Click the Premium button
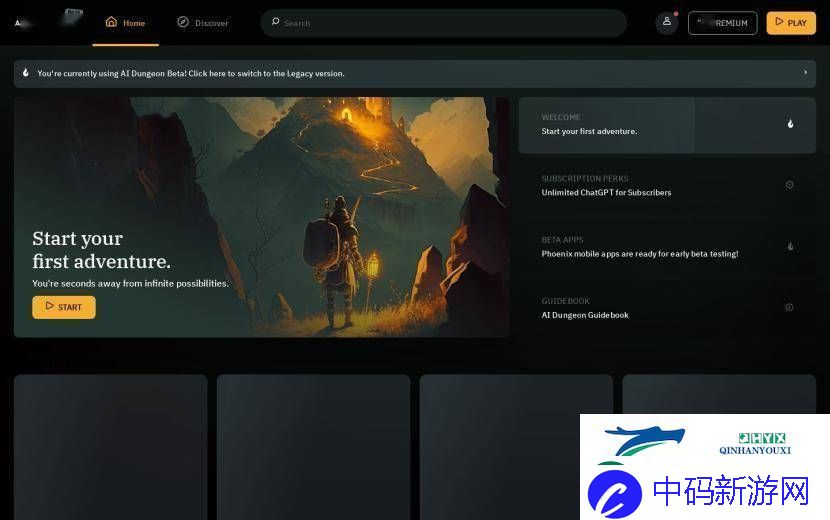Viewport: 830px width, 520px height. [723, 23]
